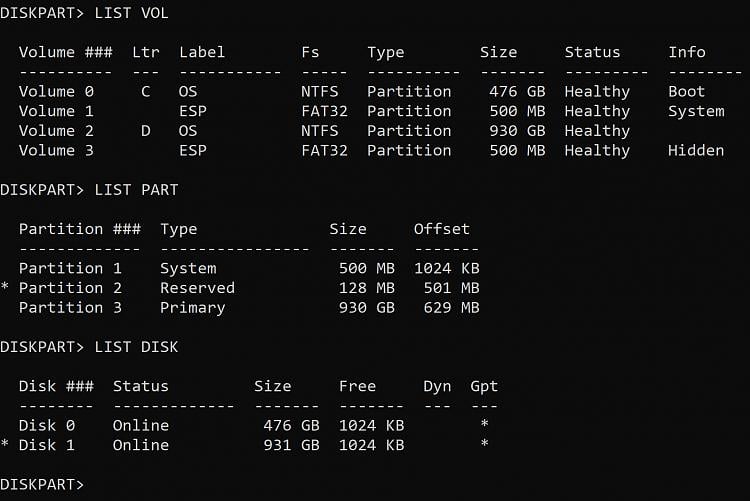Viewport: 750px width, 501px height.
Task: Click the Reserved partition type
Action: click(197, 288)
